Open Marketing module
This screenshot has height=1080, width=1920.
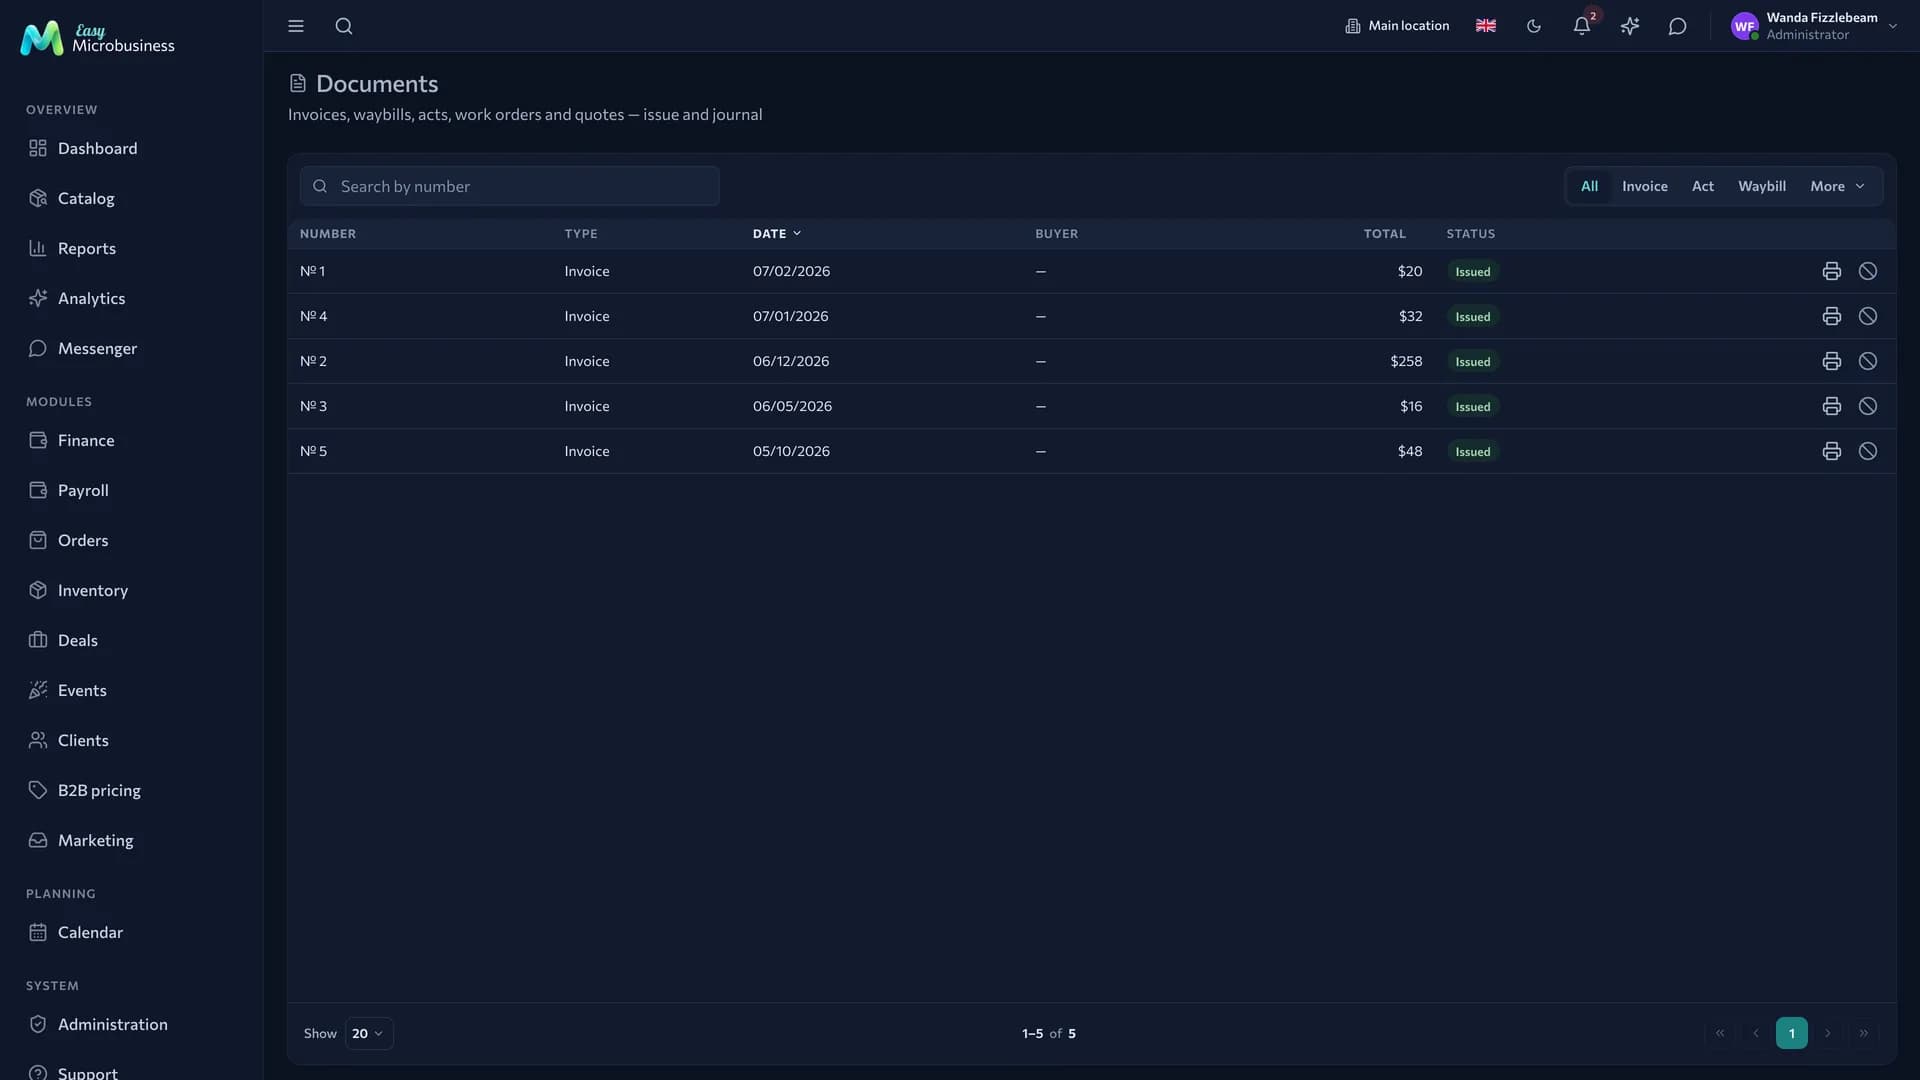point(131,840)
